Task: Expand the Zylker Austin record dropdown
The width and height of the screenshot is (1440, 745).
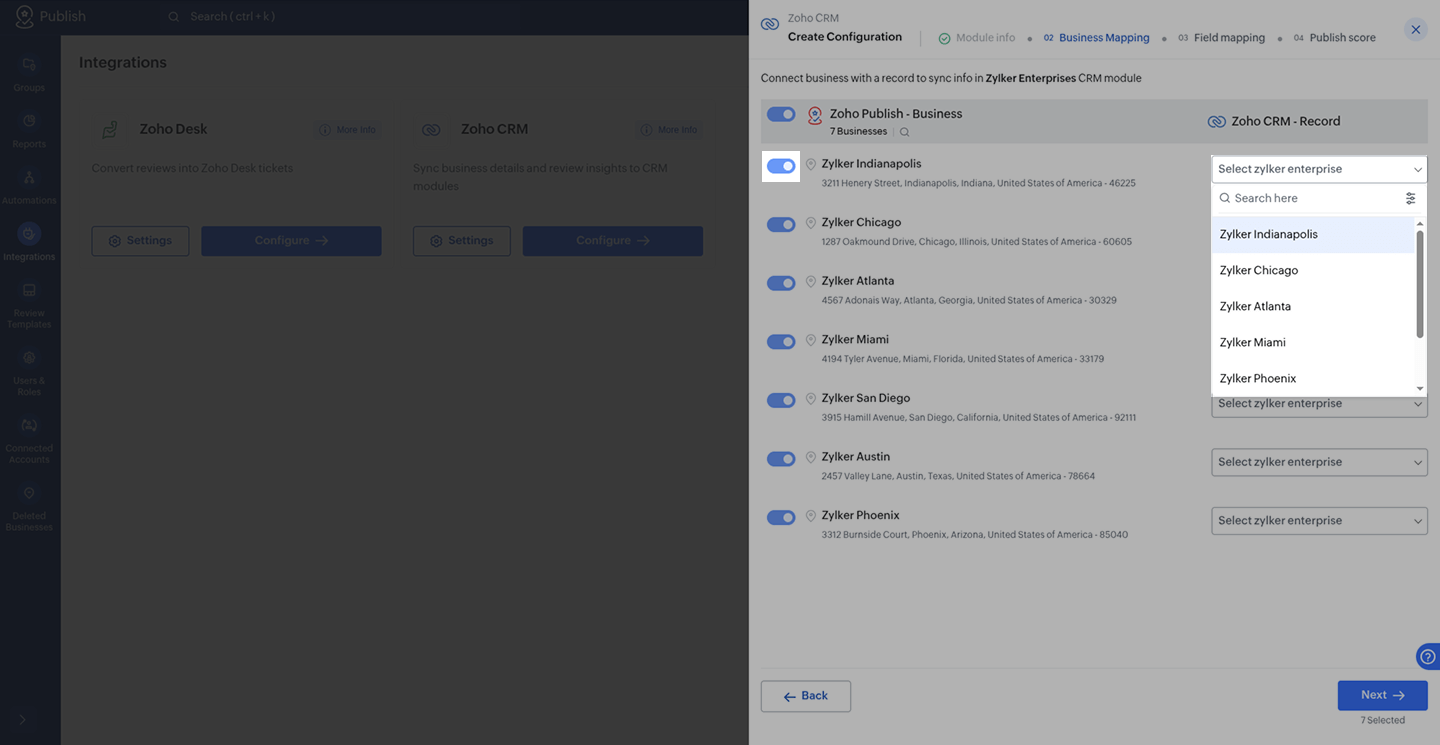Action: (x=1319, y=462)
